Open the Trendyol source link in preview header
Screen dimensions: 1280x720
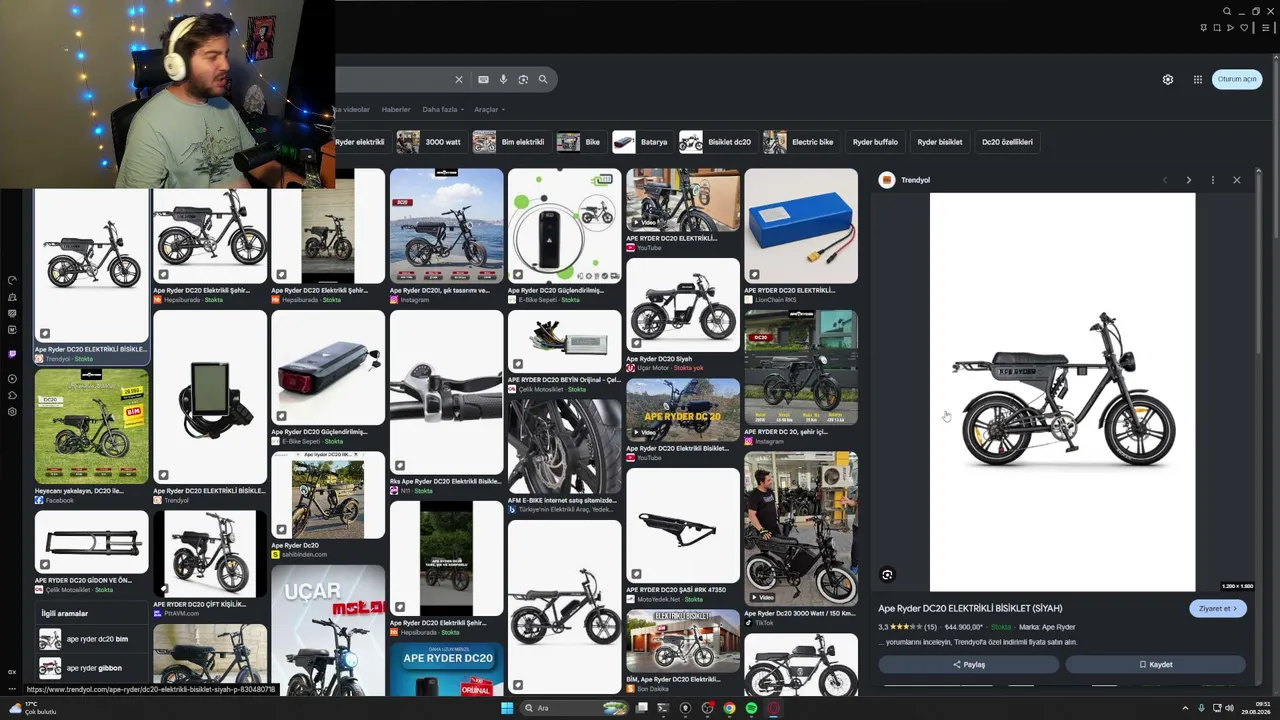click(x=905, y=180)
